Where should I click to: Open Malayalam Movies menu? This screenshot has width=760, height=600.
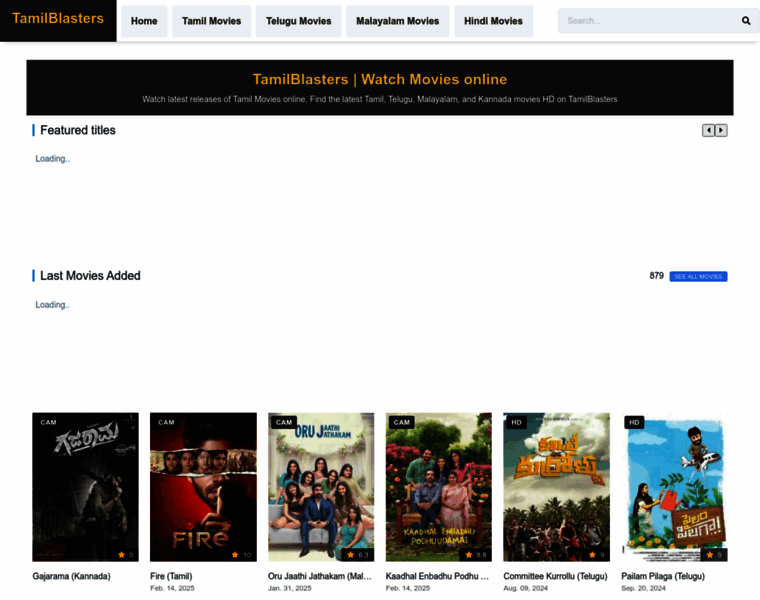click(397, 21)
